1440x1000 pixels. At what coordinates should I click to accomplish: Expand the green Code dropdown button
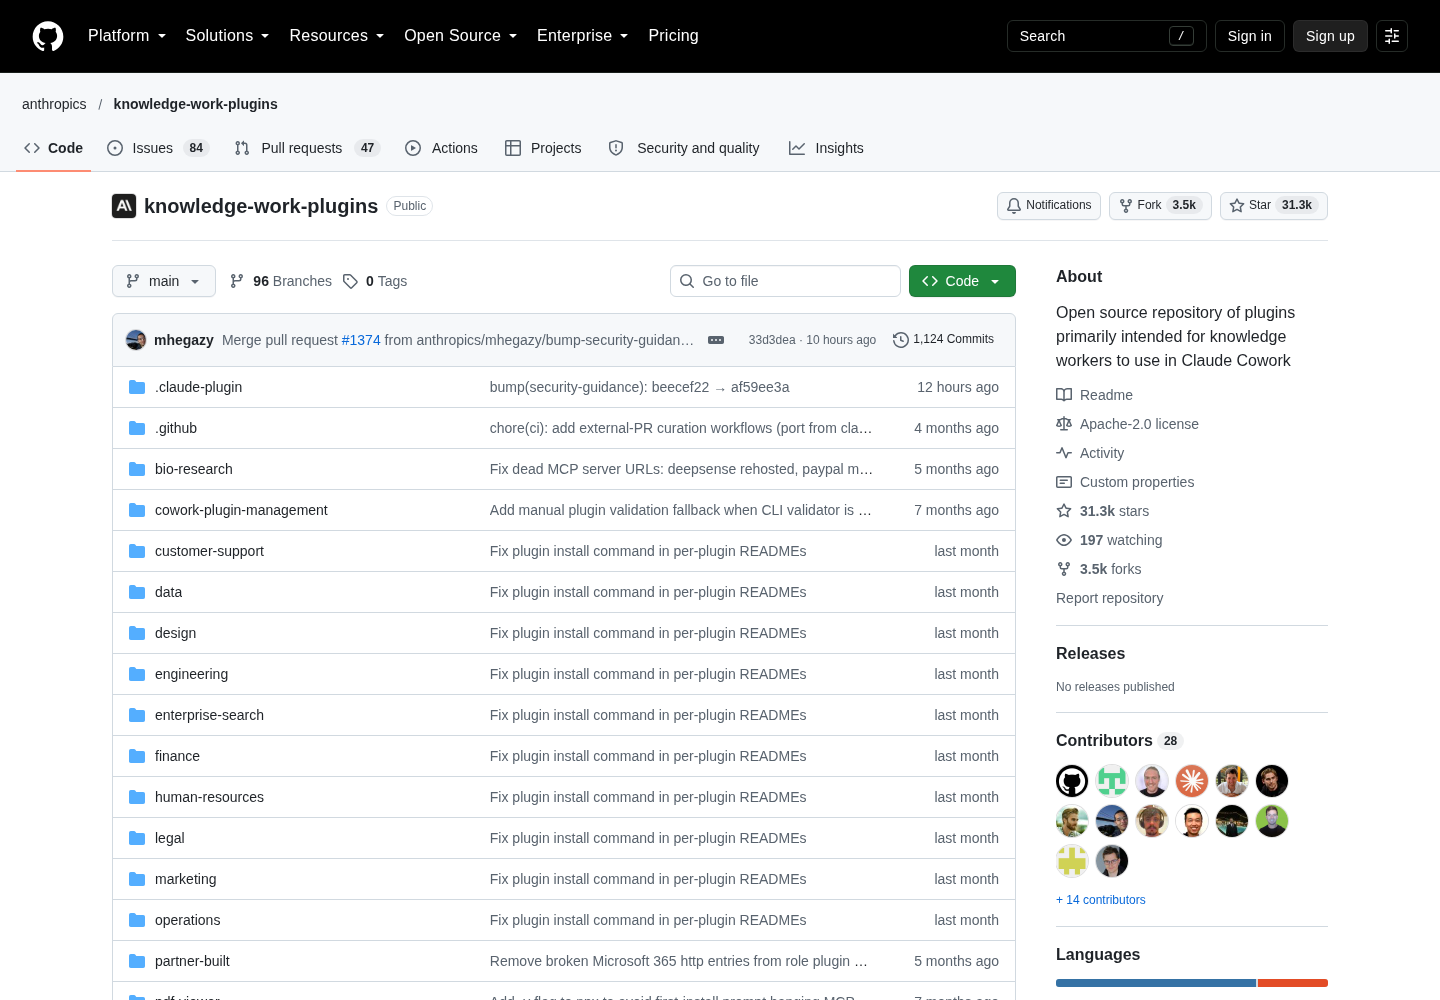coord(962,281)
